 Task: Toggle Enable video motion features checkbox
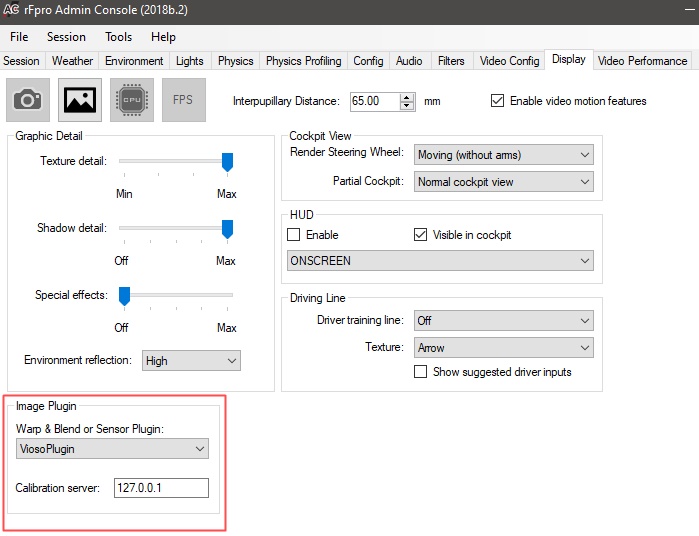click(498, 101)
